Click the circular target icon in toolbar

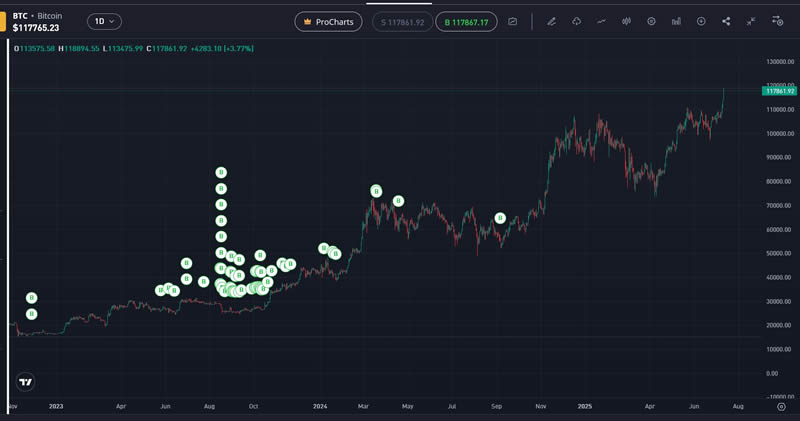pyautogui.click(x=652, y=21)
